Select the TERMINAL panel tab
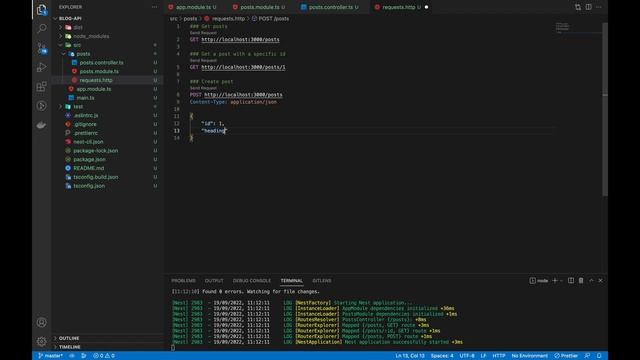The height and width of the screenshot is (360, 640). tap(291, 280)
